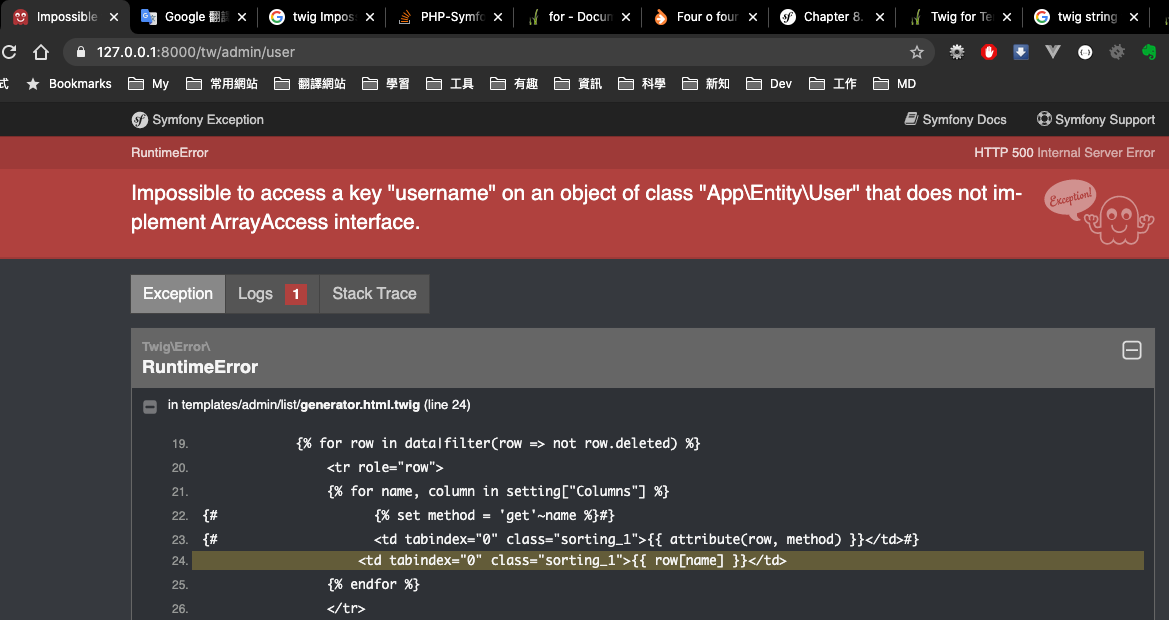Click the Evernote elephant extension icon
The image size is (1169, 620).
tap(1149, 51)
